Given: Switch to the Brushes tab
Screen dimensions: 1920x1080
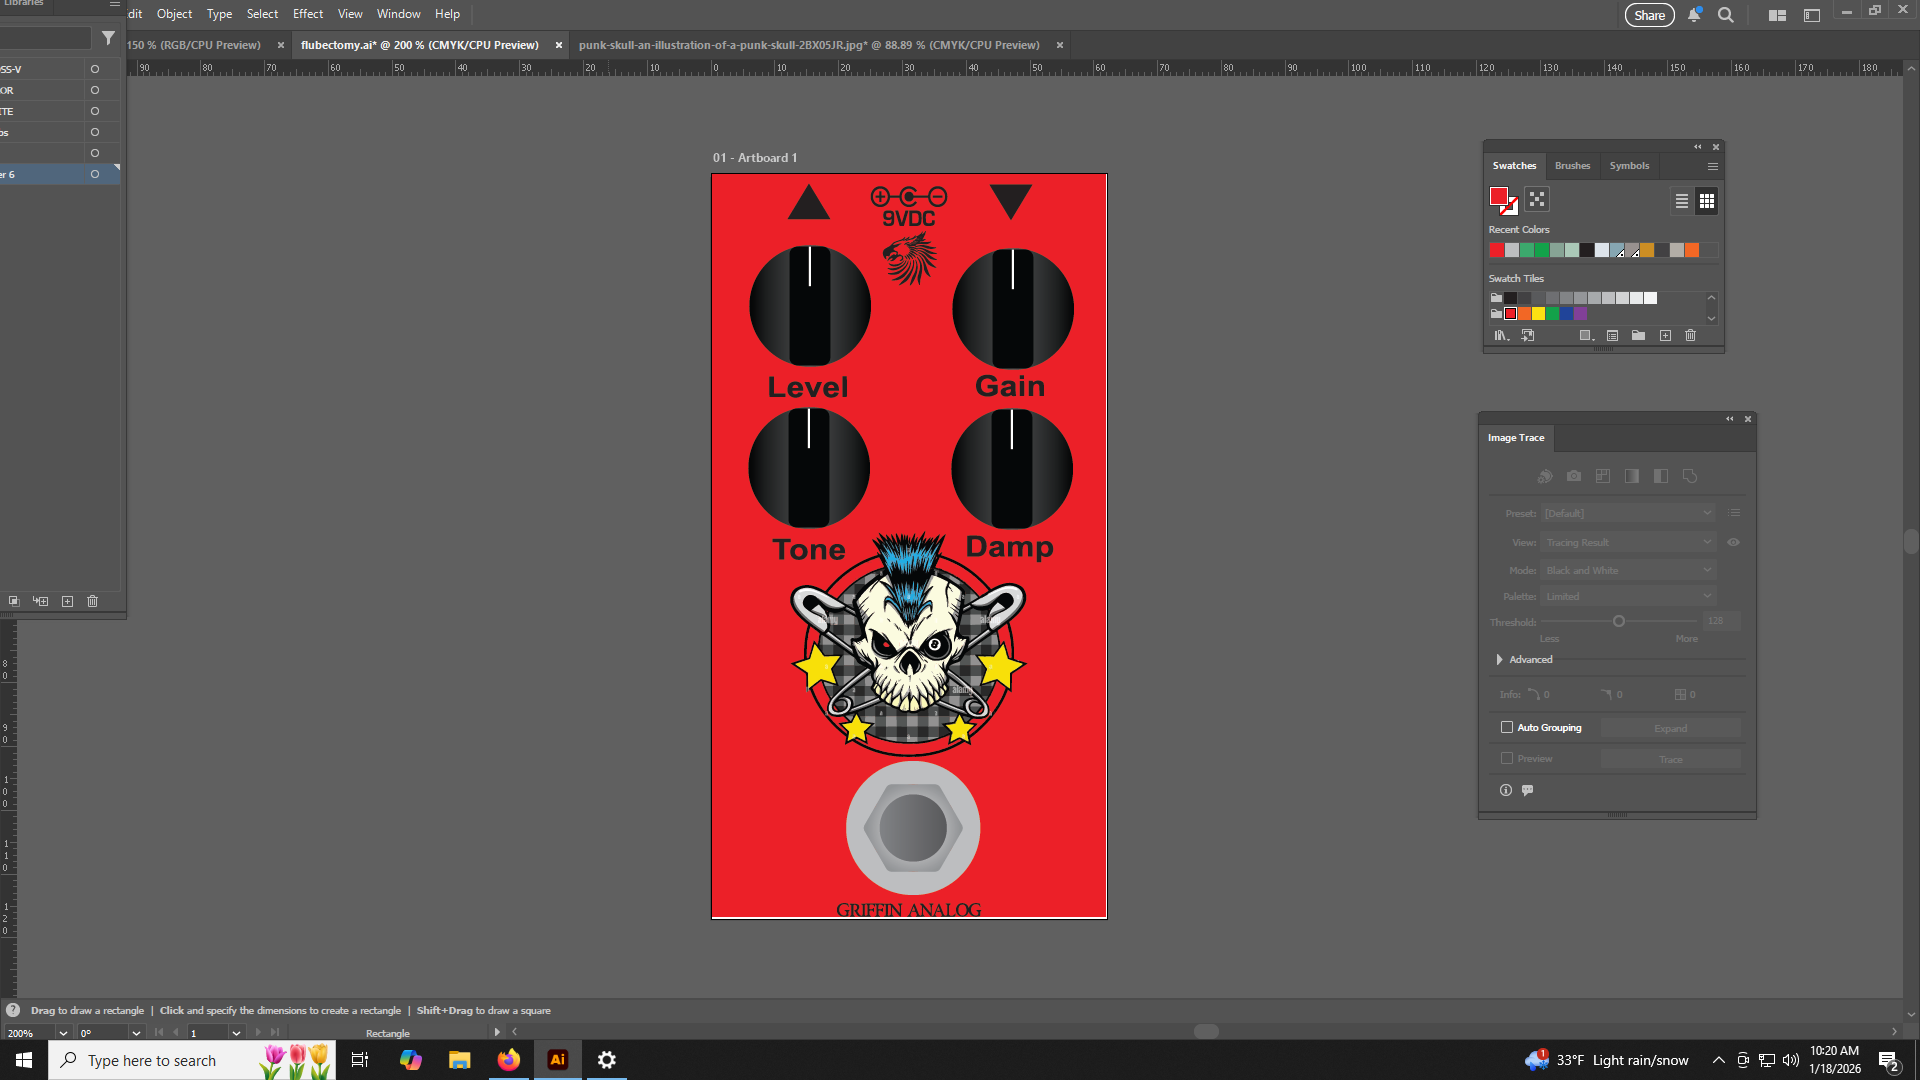Looking at the screenshot, I should tap(1572, 166).
